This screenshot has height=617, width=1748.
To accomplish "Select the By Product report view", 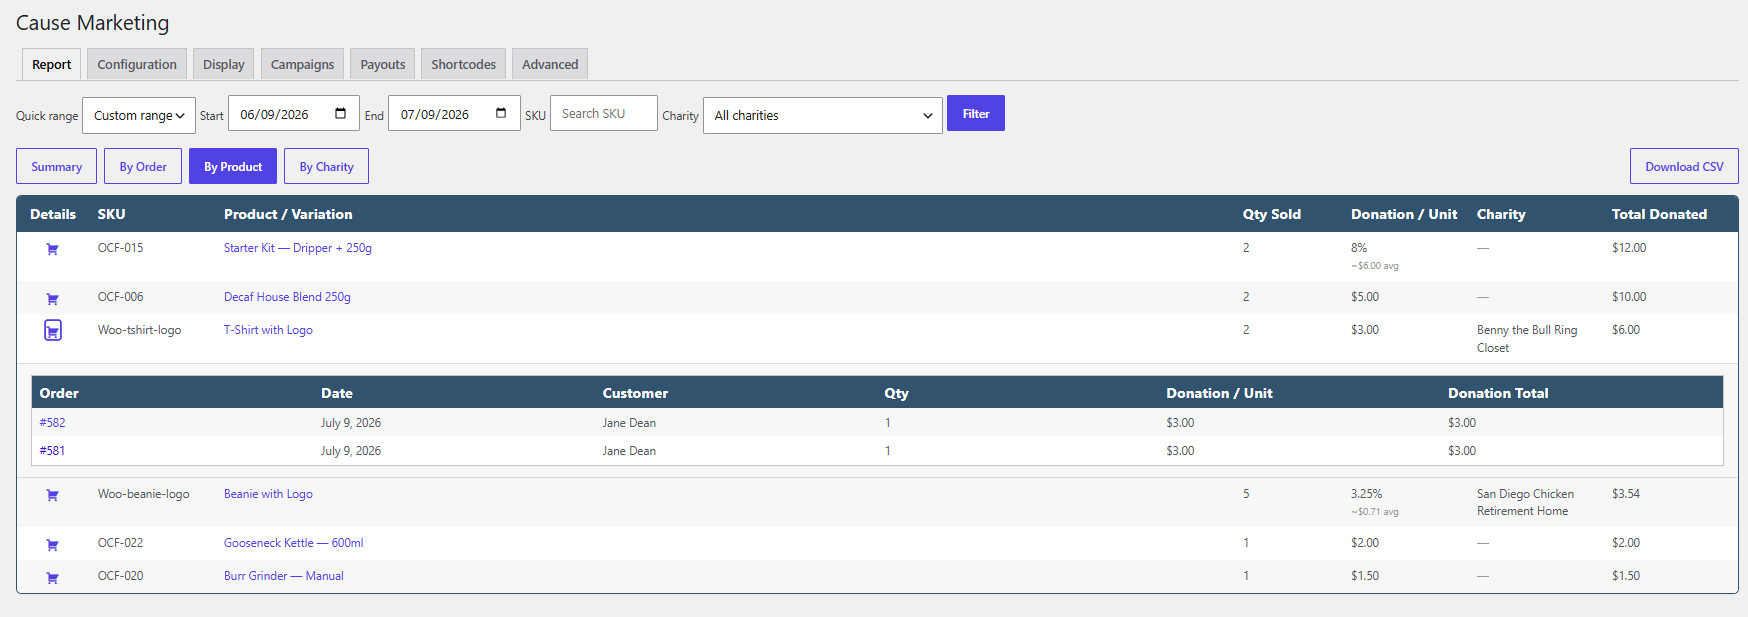I will click(233, 166).
